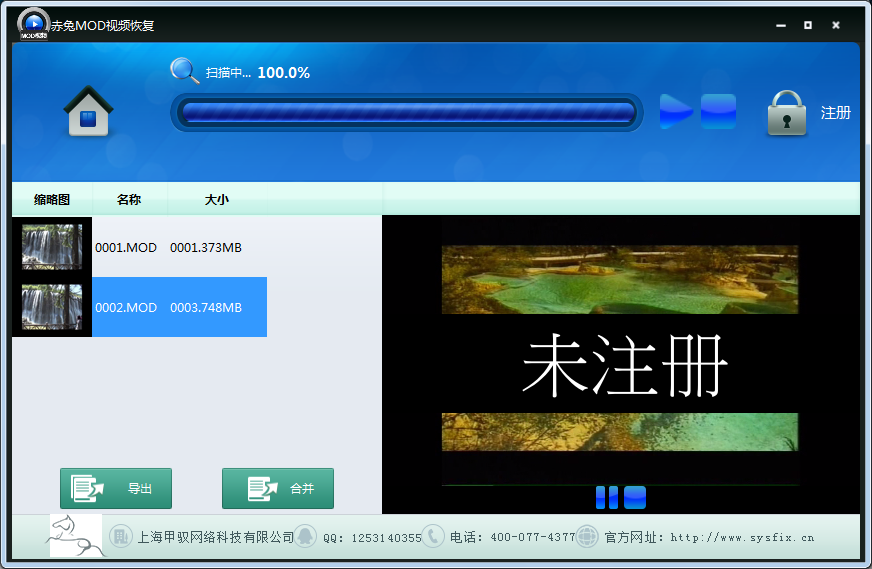
Task: Stop the video preview playback
Action: coord(635,497)
